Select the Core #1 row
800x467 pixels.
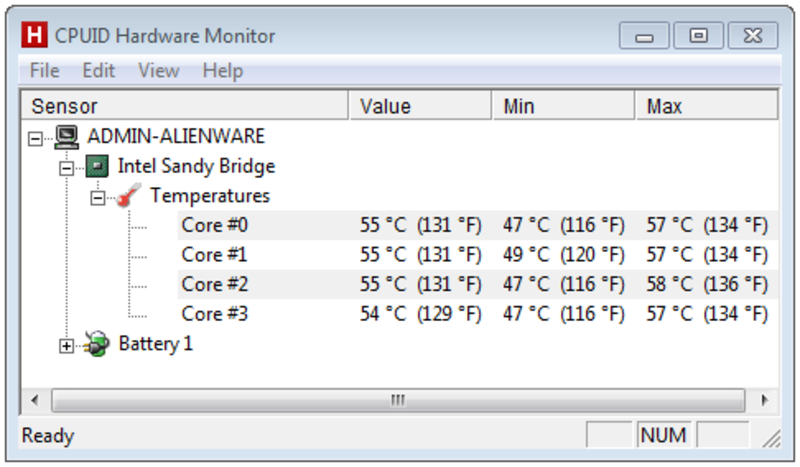pyautogui.click(x=478, y=255)
